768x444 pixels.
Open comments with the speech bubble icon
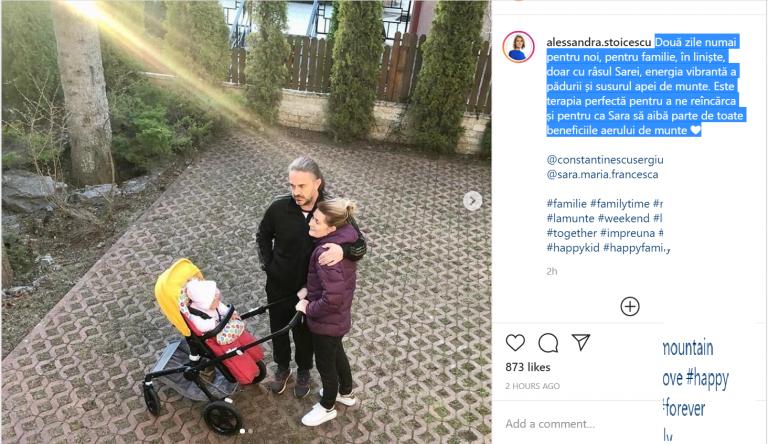pyautogui.click(x=548, y=343)
